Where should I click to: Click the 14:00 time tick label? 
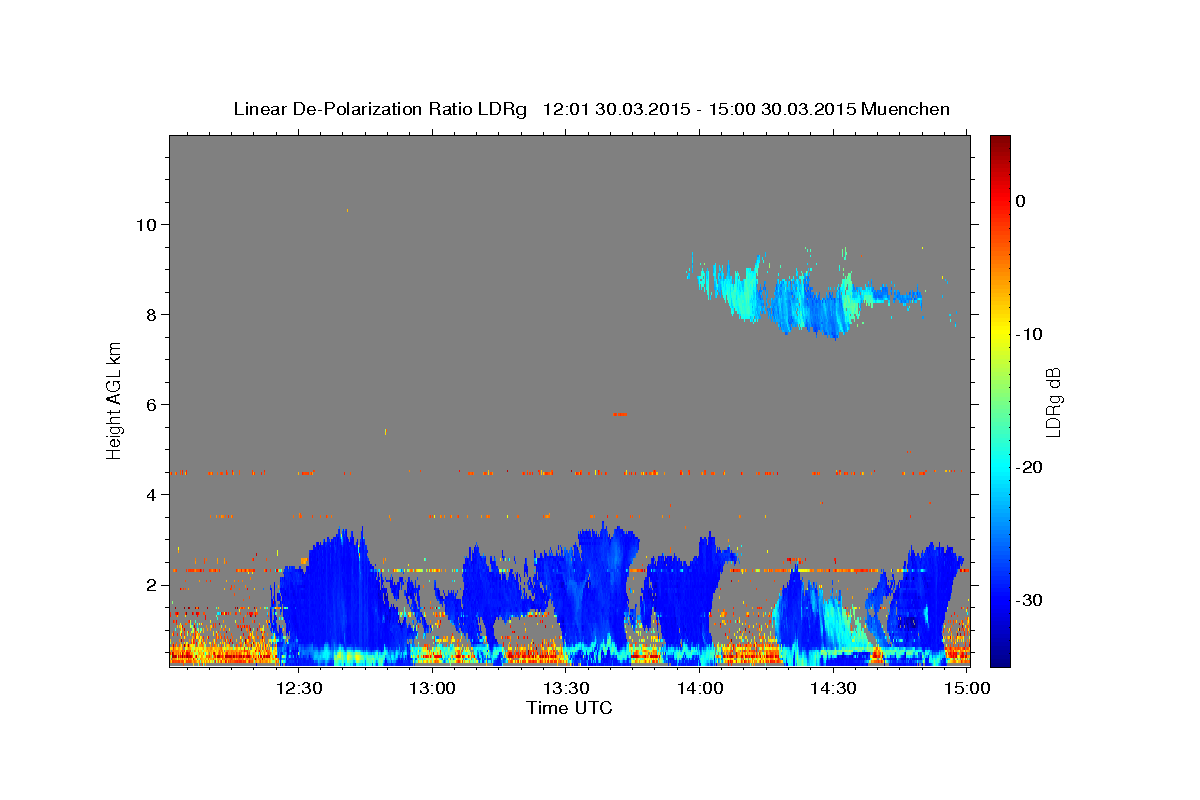[x=699, y=688]
